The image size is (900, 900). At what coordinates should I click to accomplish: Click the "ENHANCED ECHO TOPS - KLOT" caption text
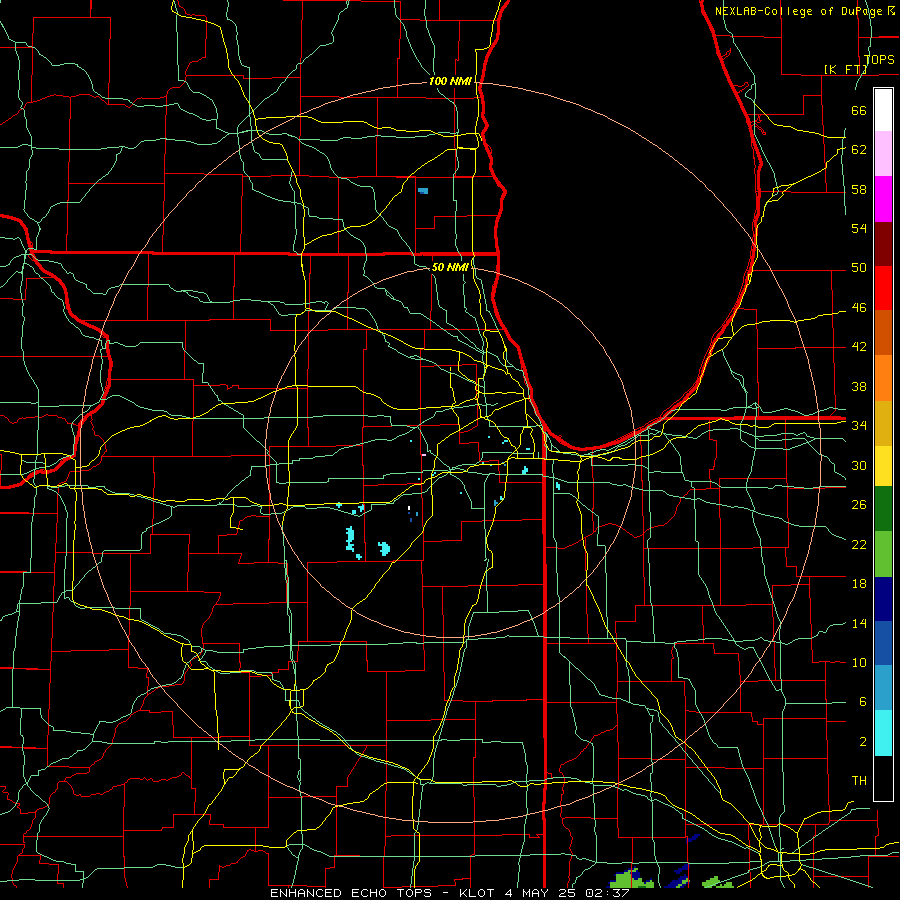[382, 893]
